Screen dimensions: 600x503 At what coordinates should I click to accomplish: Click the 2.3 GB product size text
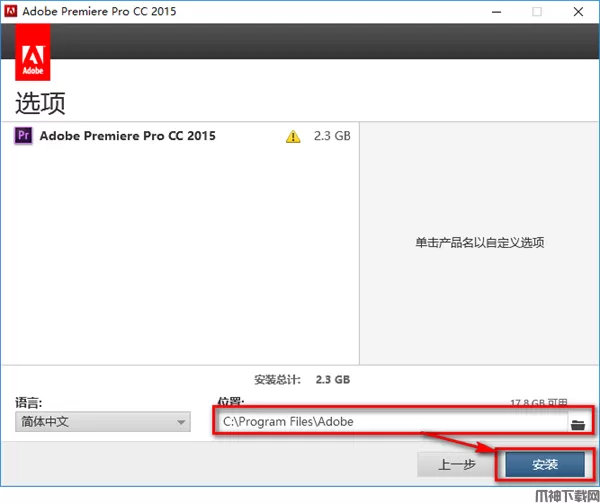tap(332, 136)
